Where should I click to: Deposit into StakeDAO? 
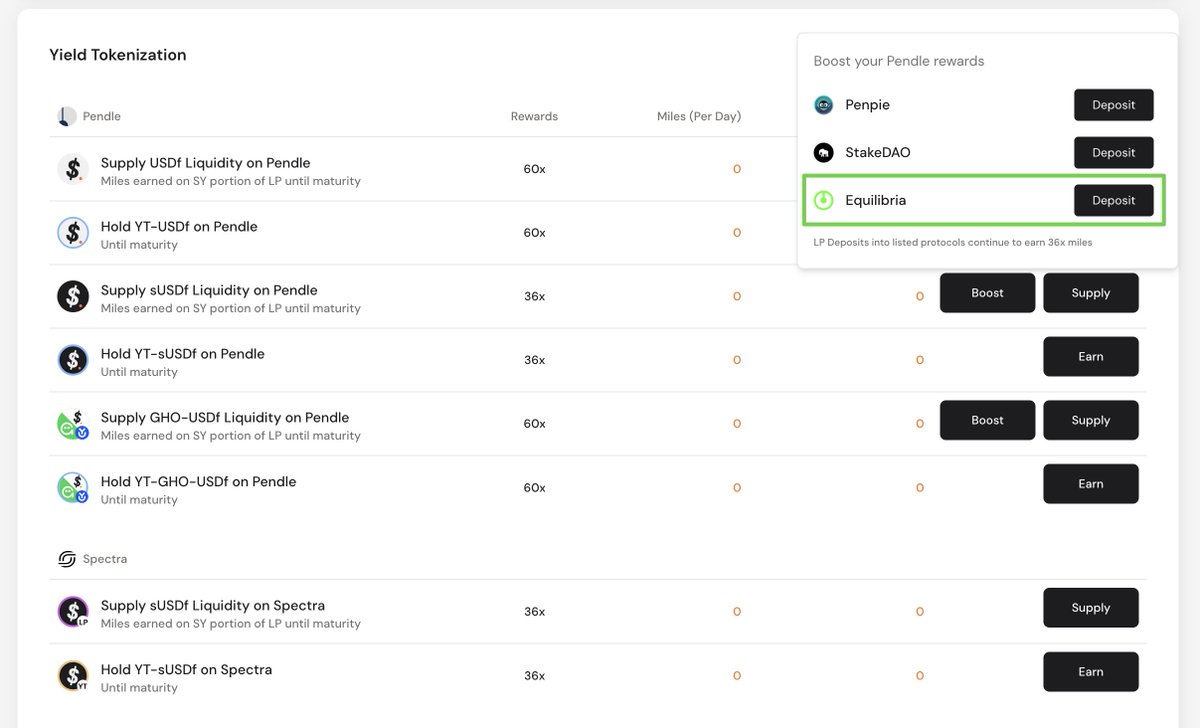tap(1114, 153)
